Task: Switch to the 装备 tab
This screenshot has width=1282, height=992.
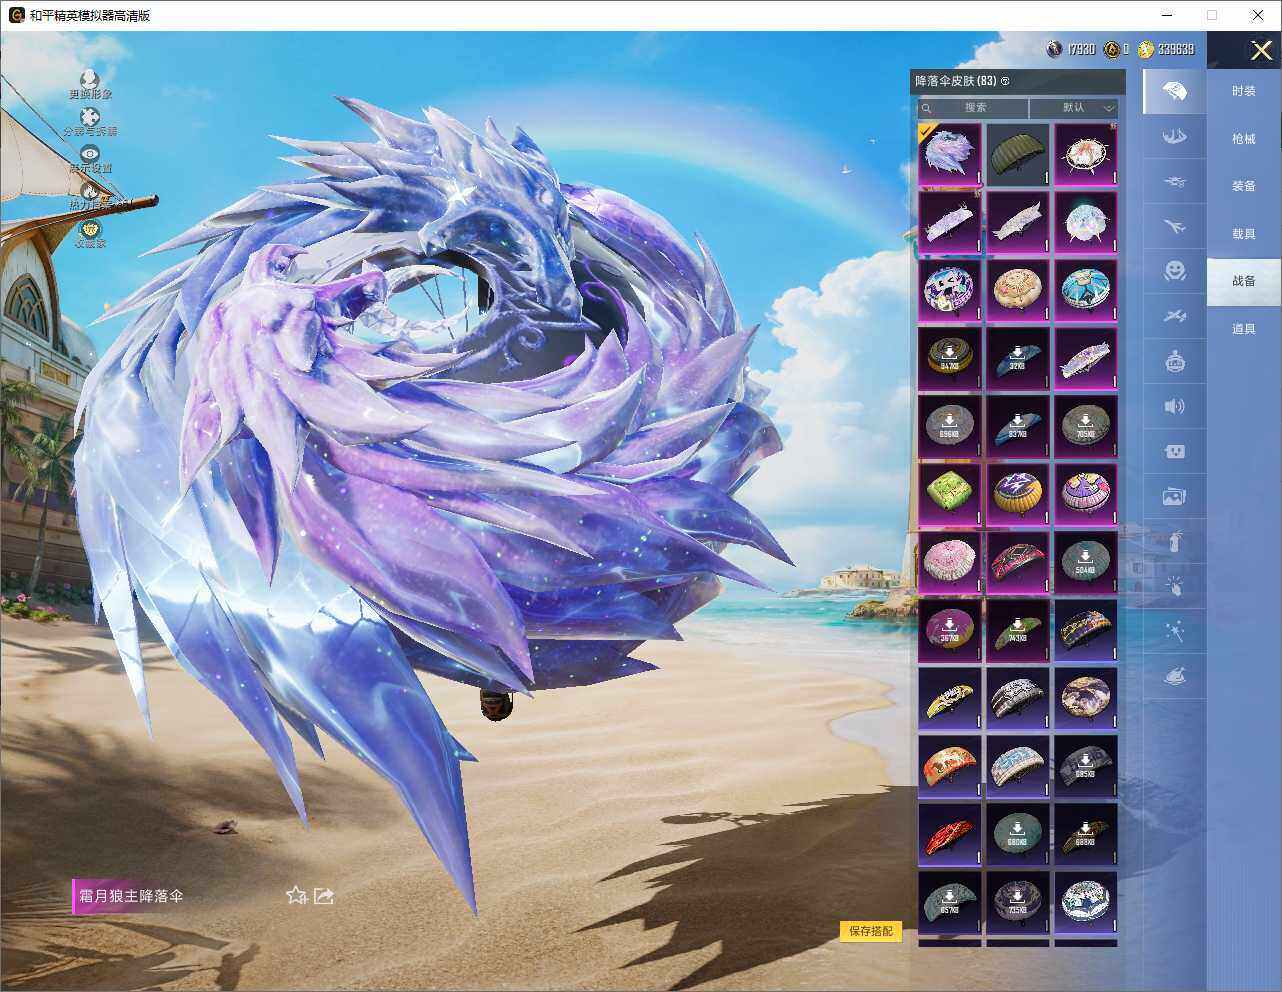Action: point(1244,186)
